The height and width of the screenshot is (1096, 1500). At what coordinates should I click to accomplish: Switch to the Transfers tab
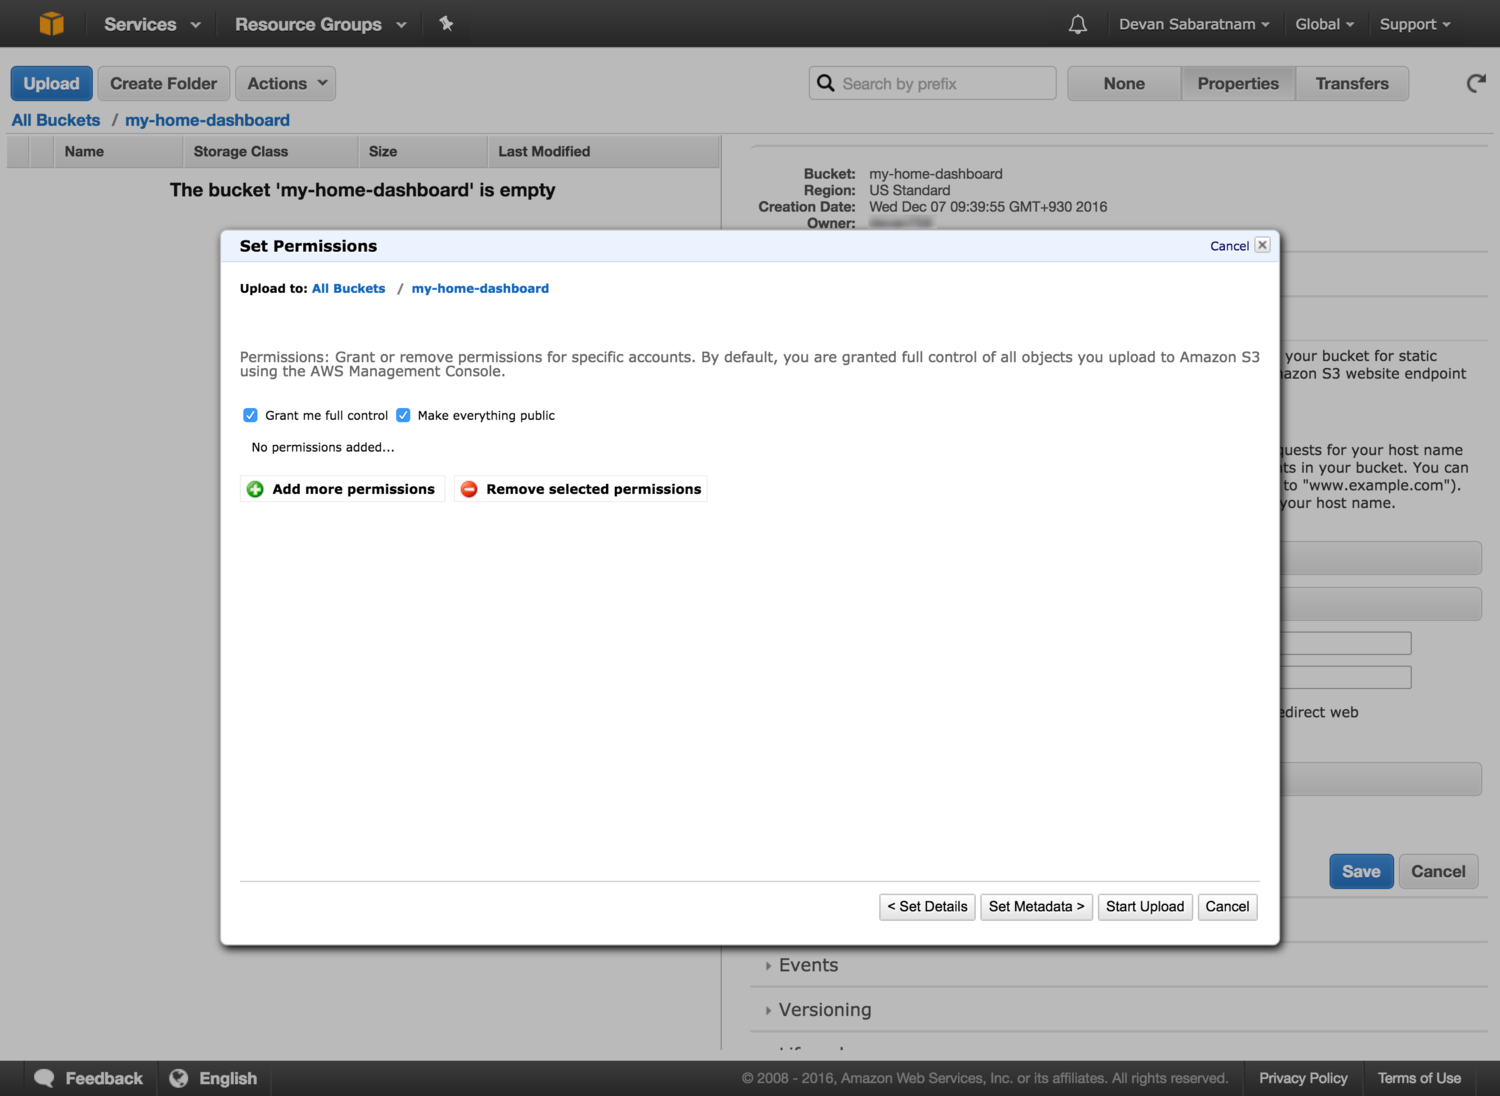point(1352,84)
